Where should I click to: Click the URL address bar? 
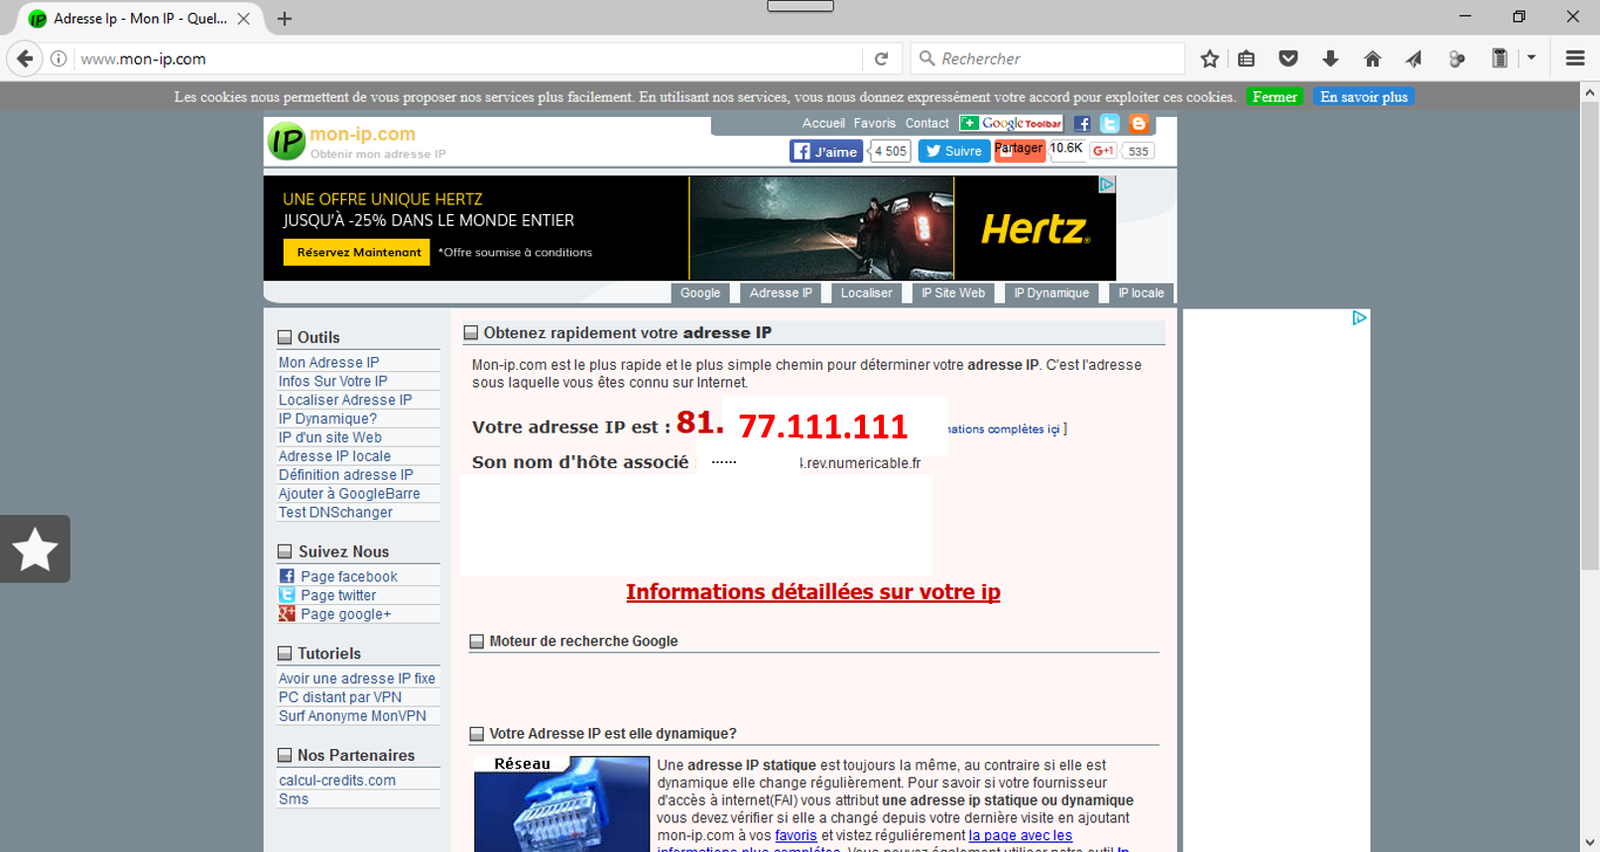(470, 59)
